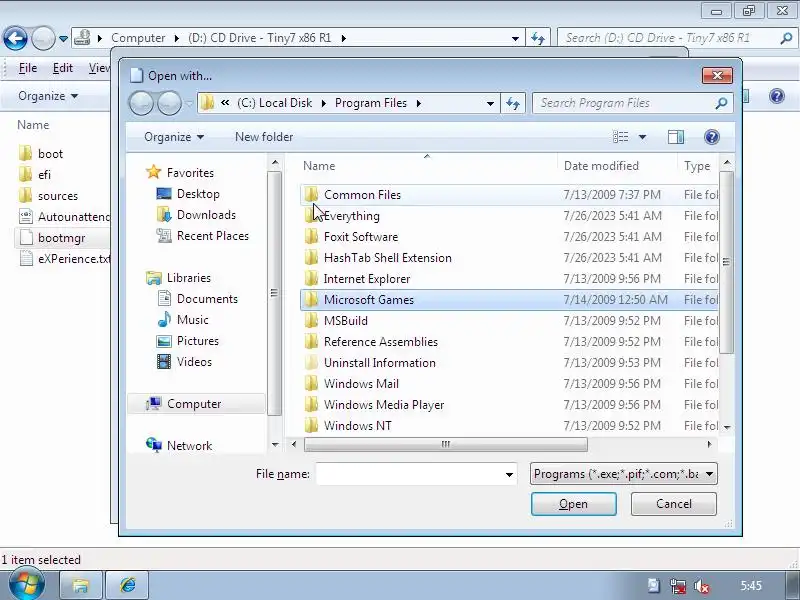Click the Action Center tray icon

pyautogui.click(x=654, y=586)
